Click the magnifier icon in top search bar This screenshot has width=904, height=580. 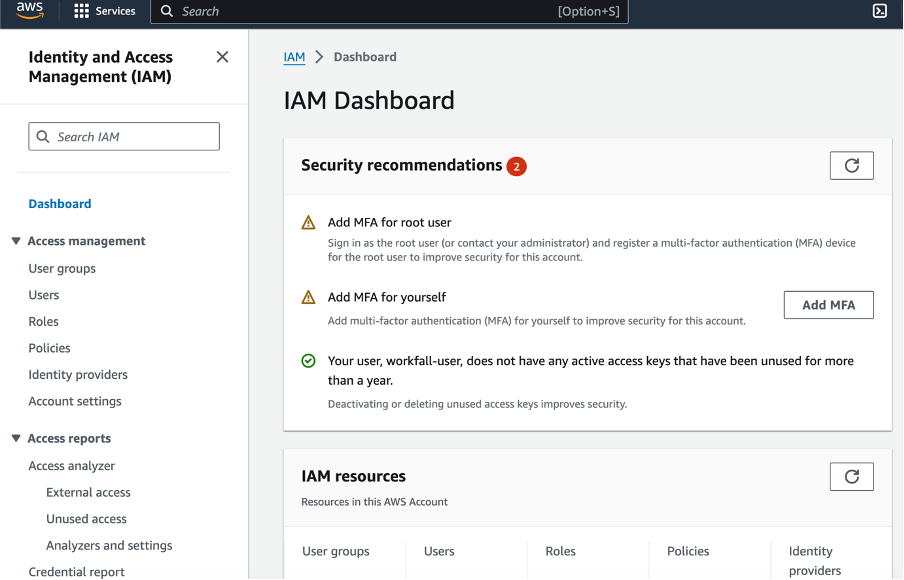167,11
